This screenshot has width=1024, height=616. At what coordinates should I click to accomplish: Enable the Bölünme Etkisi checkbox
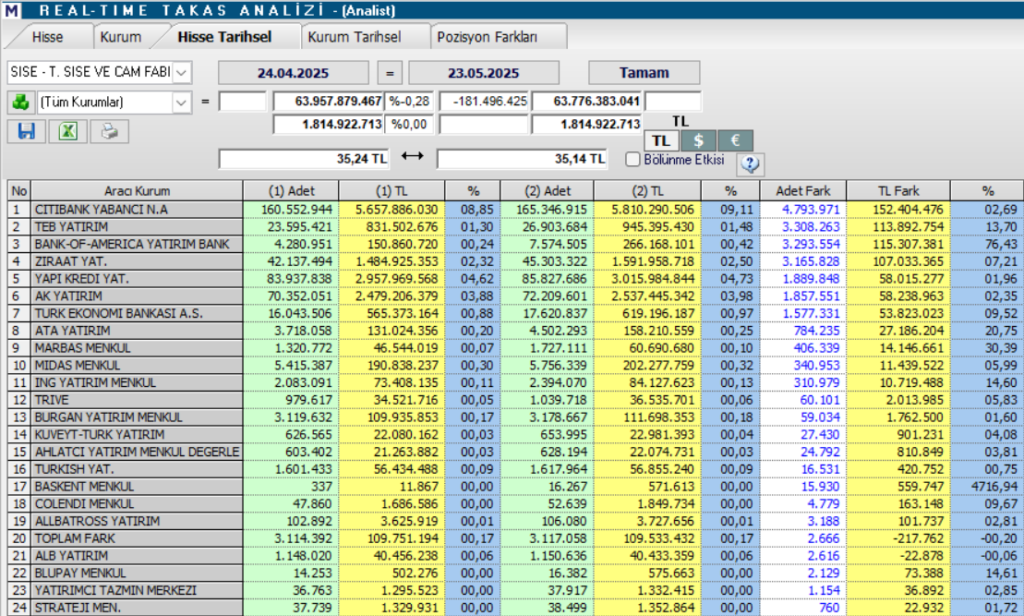[x=632, y=159]
